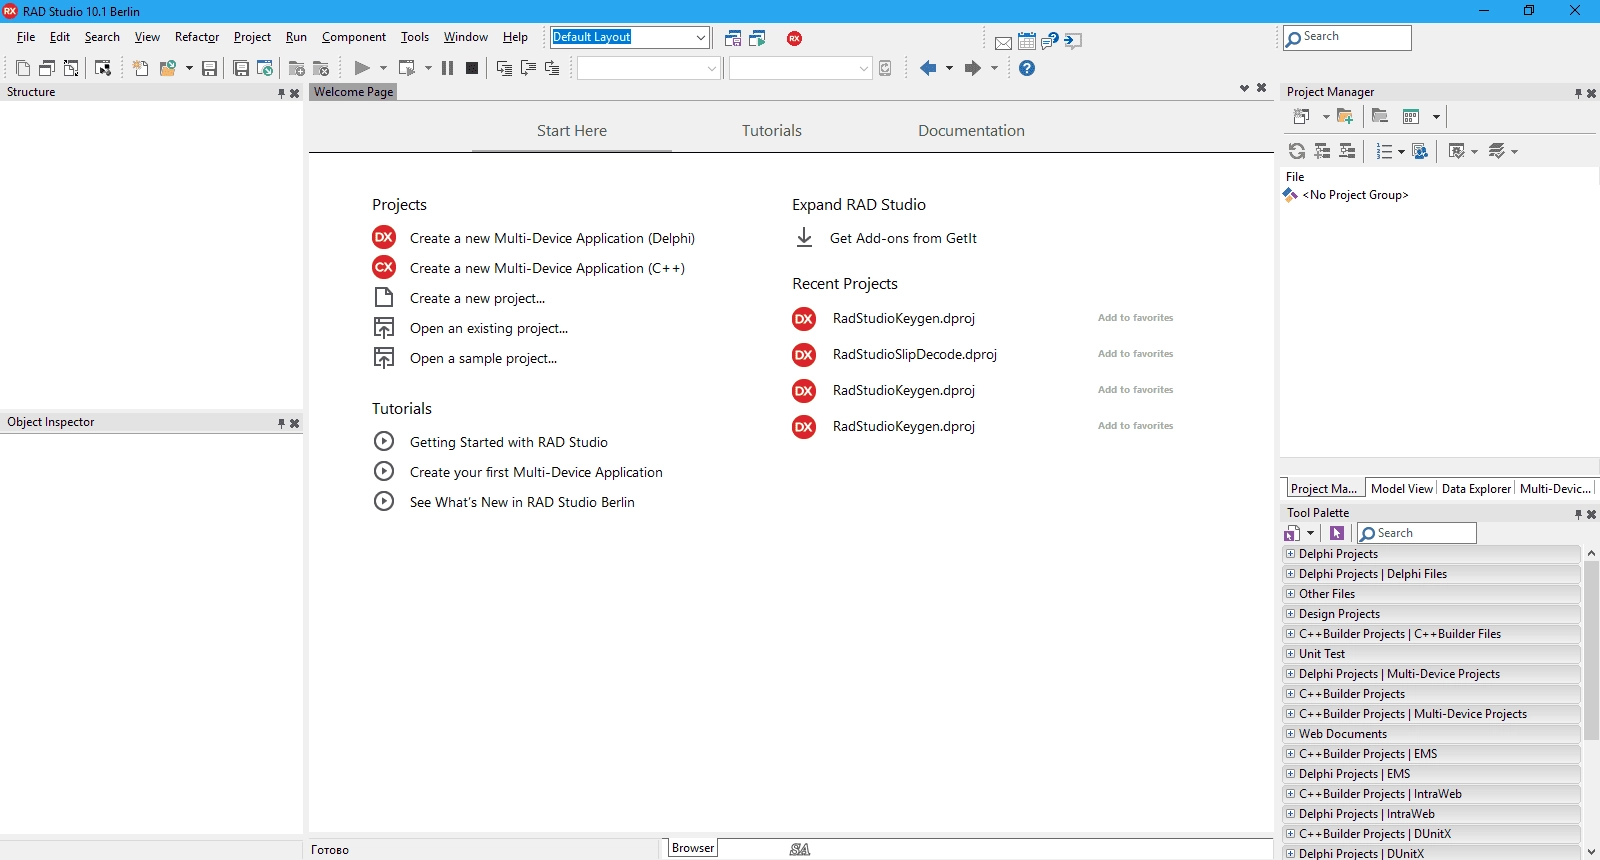Screen dimensions: 1600x860
Task: Expand the Design Projects palette category
Action: [x=1290, y=613]
